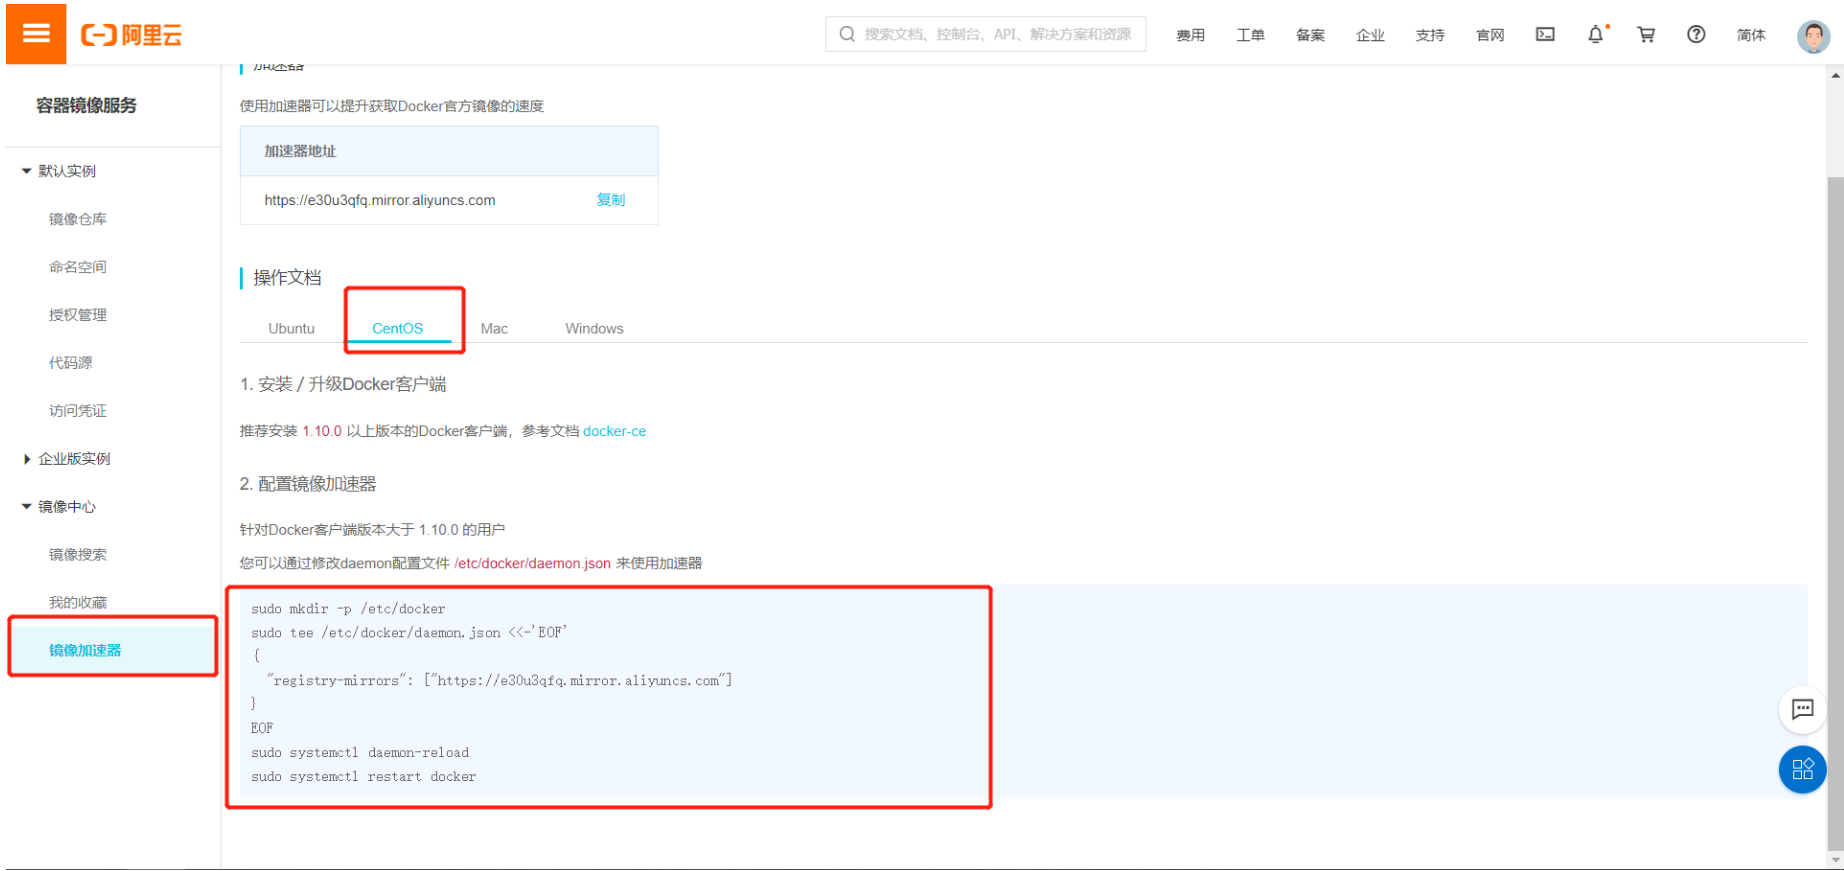The height and width of the screenshot is (871, 1844).
Task: Open the help question mark icon
Action: pyautogui.click(x=1696, y=34)
